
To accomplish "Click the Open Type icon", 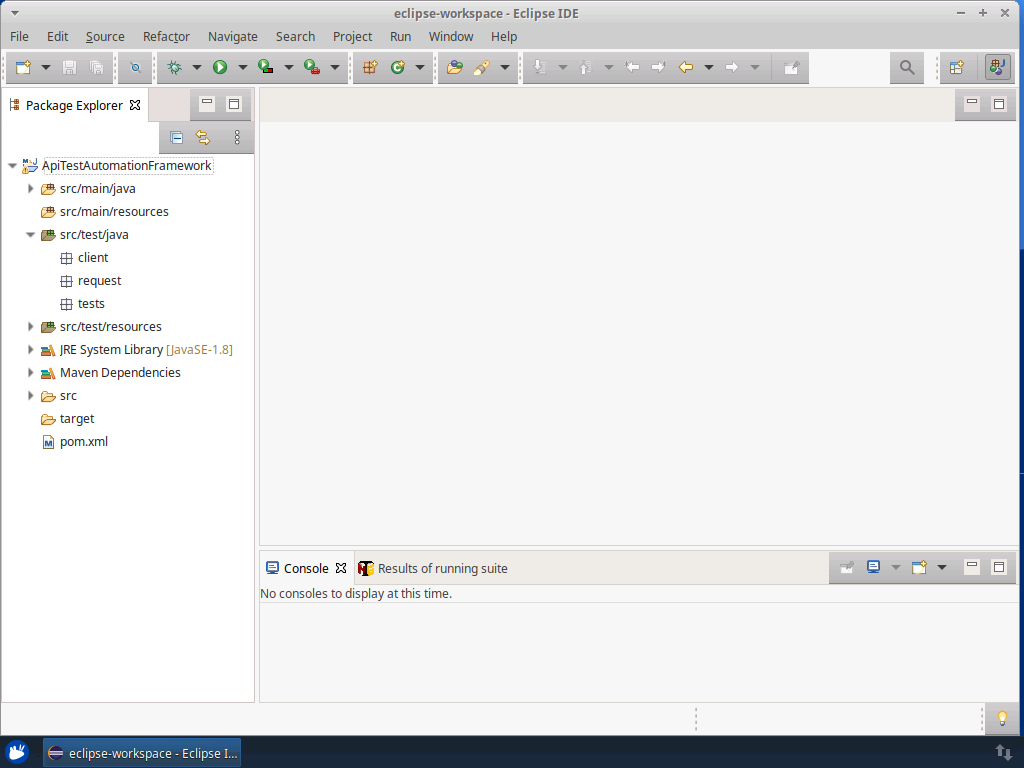I will pyautogui.click(x=455, y=67).
